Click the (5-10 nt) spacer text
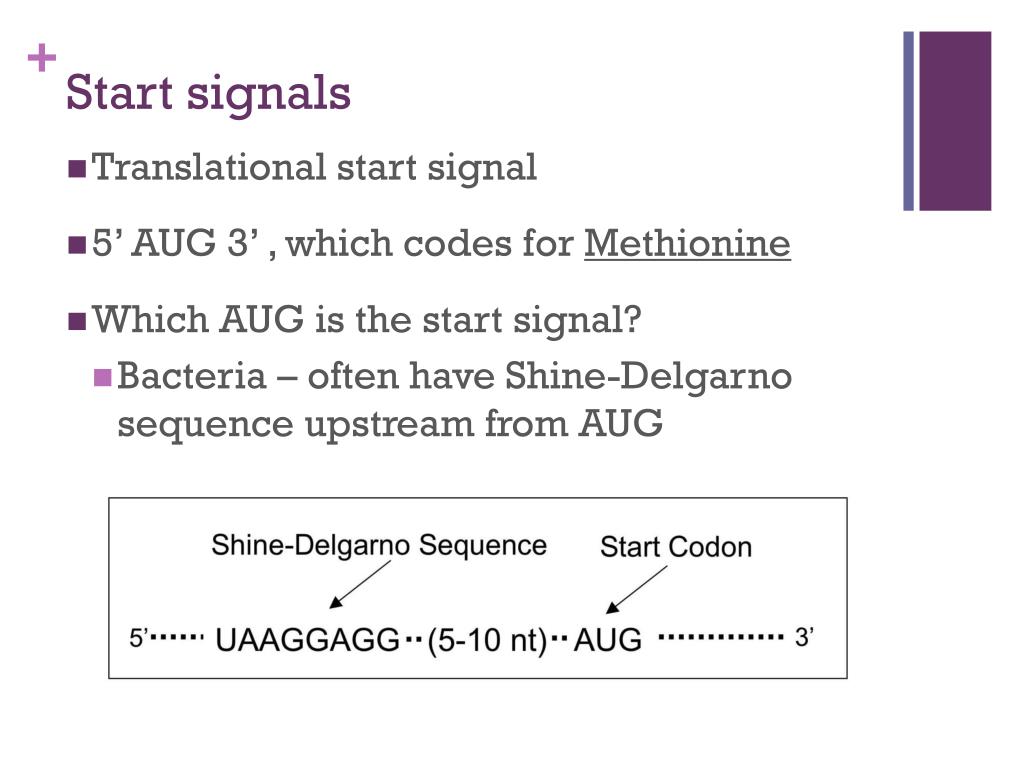This screenshot has height=768, width=1024. click(487, 641)
